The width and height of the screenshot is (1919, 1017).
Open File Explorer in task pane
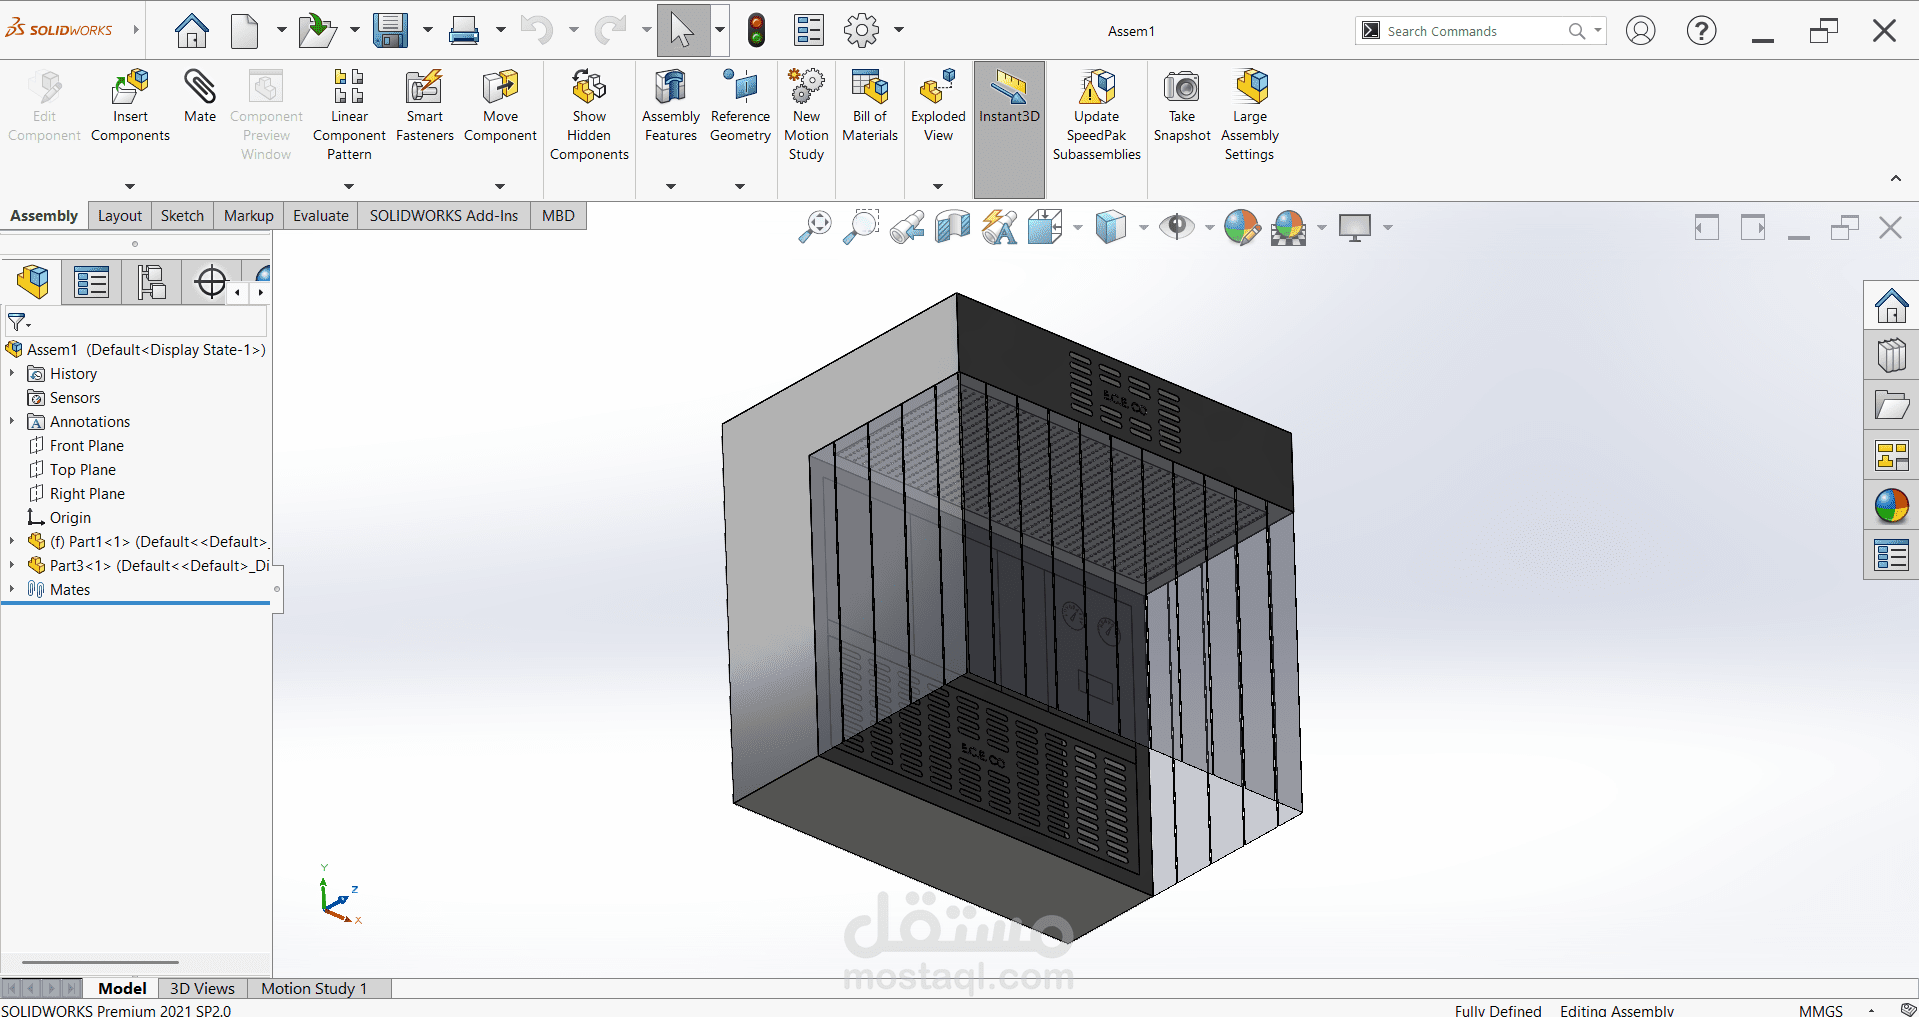click(1891, 405)
